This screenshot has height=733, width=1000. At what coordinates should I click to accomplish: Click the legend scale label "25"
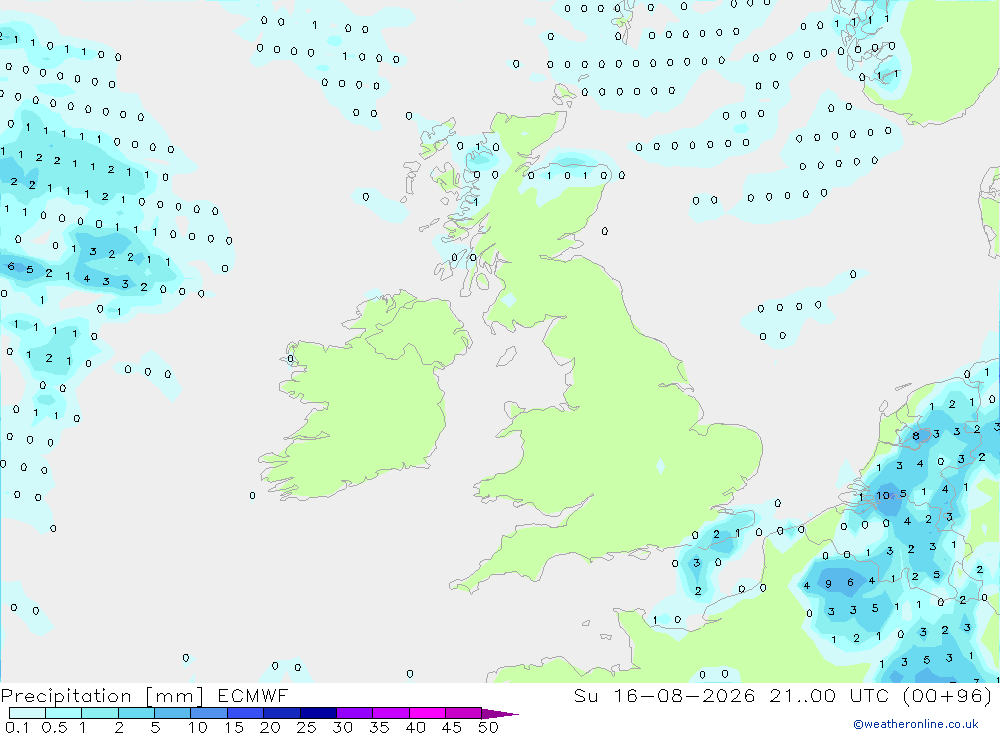(x=306, y=727)
